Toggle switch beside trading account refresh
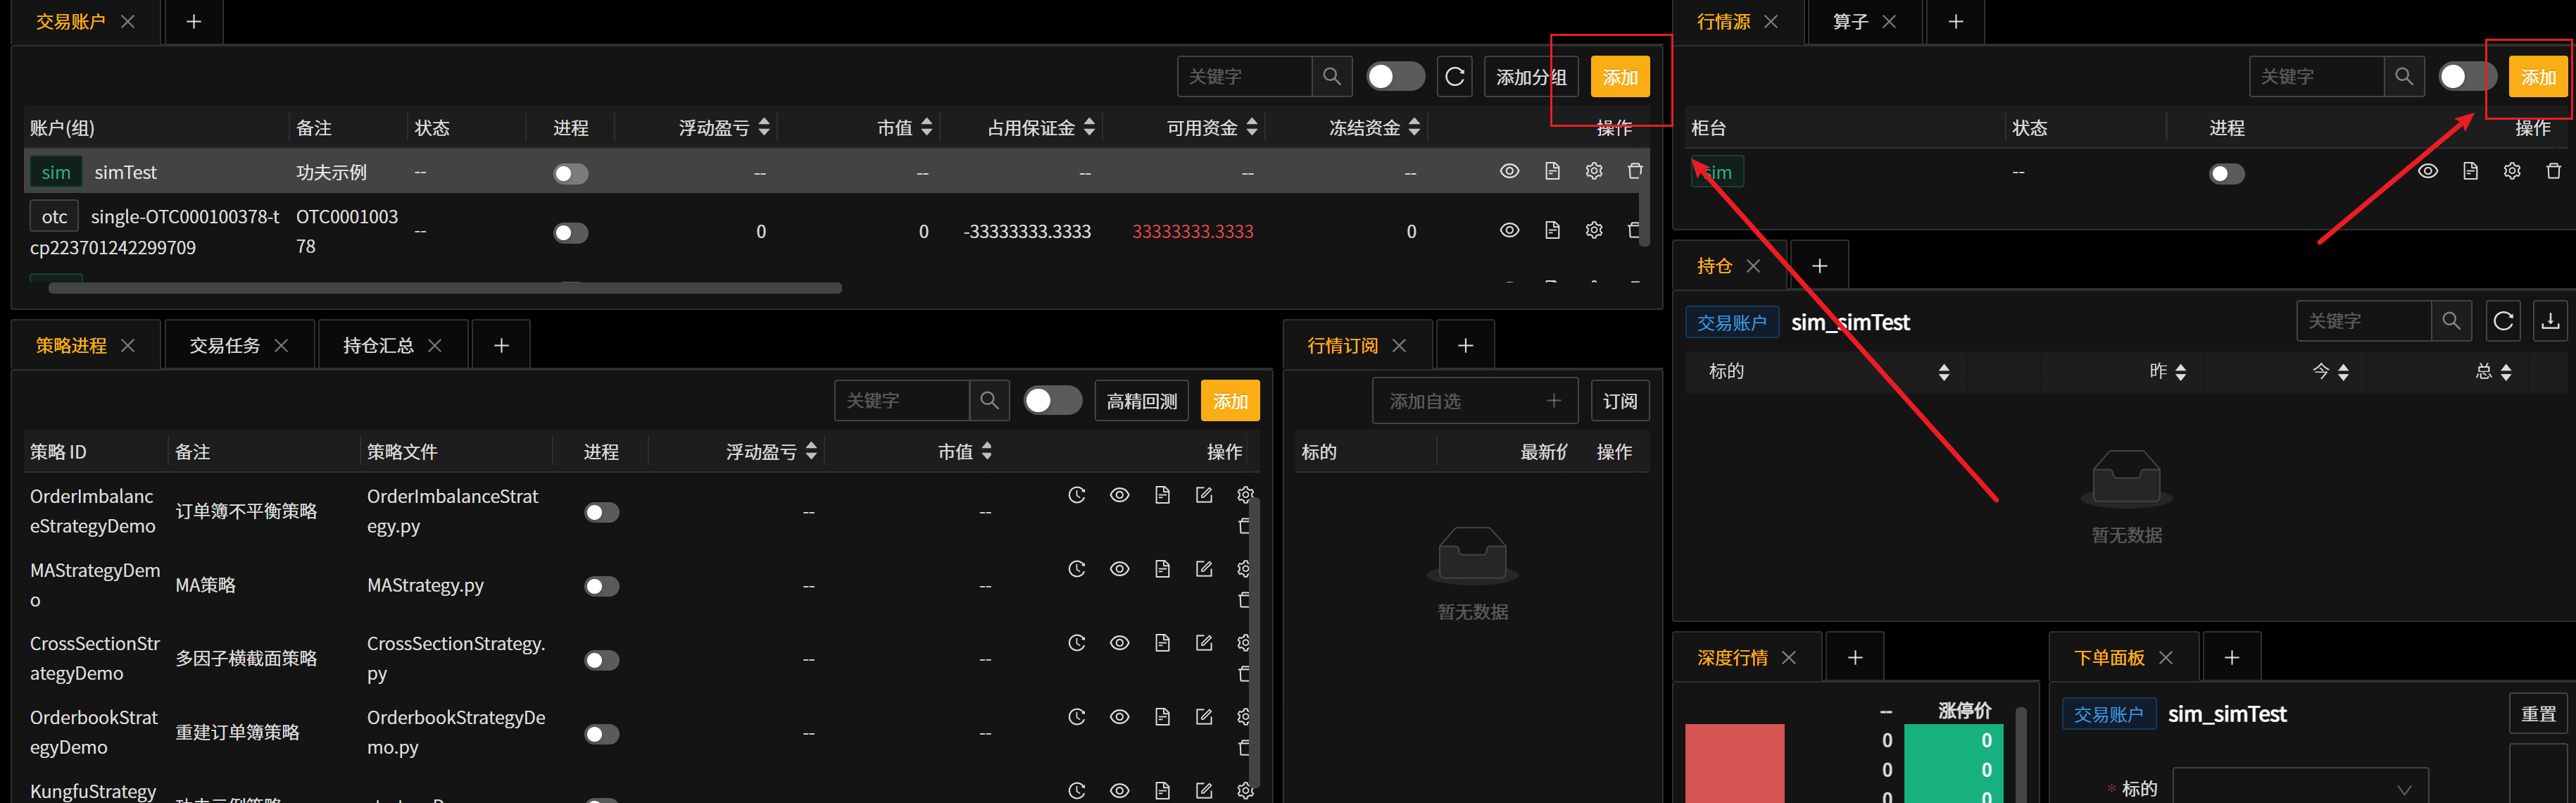This screenshot has height=803, width=2576. pyautogui.click(x=1395, y=77)
